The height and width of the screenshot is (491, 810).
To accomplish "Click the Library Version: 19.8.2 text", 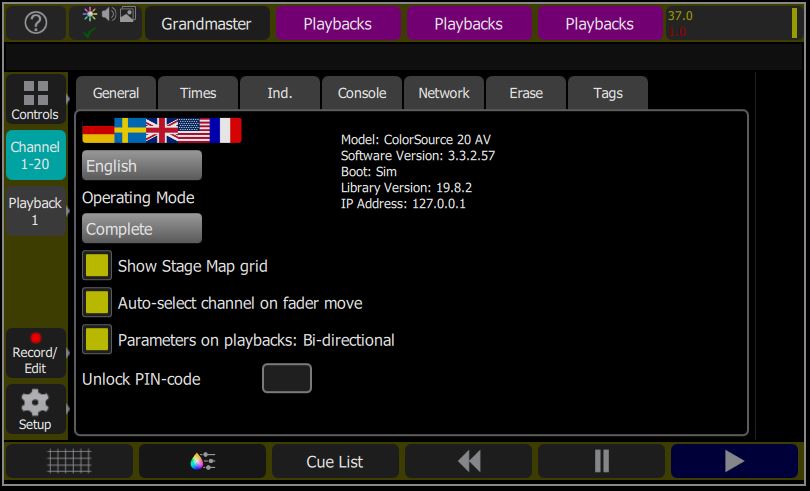I will 407,188.
